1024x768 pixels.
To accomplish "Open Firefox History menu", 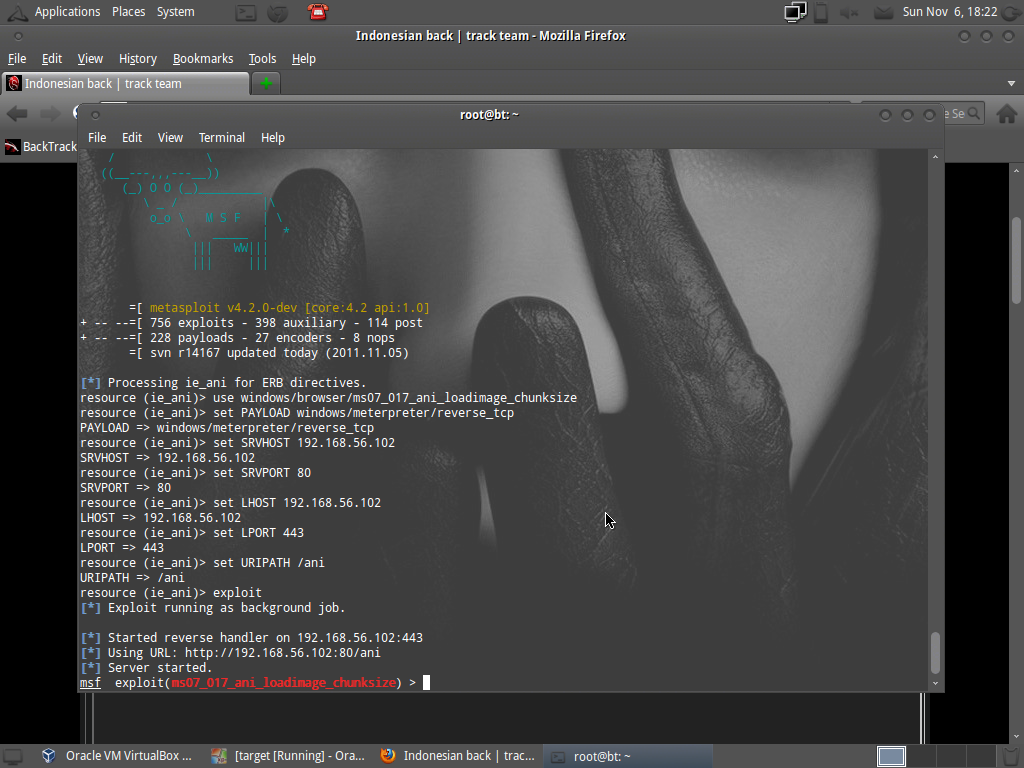I will coord(138,59).
